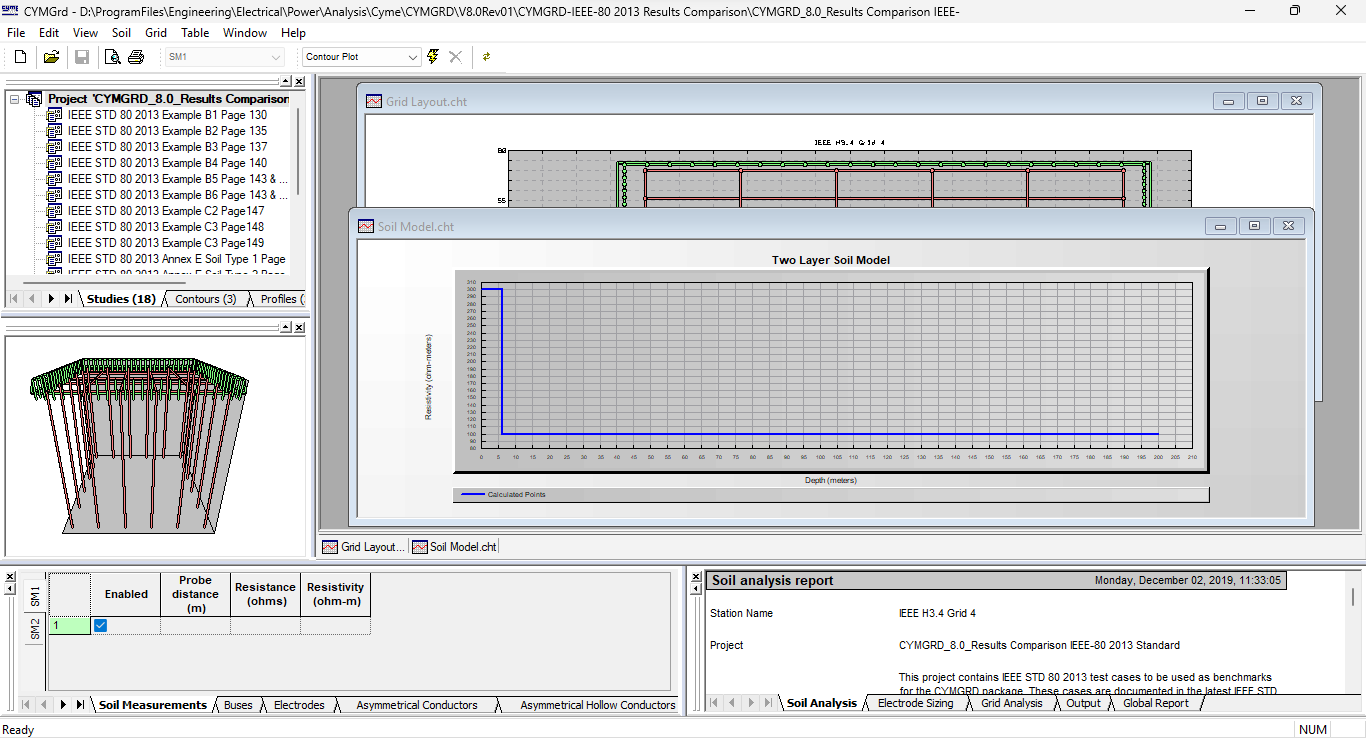
Task: Open the File menu
Action: (x=16, y=33)
